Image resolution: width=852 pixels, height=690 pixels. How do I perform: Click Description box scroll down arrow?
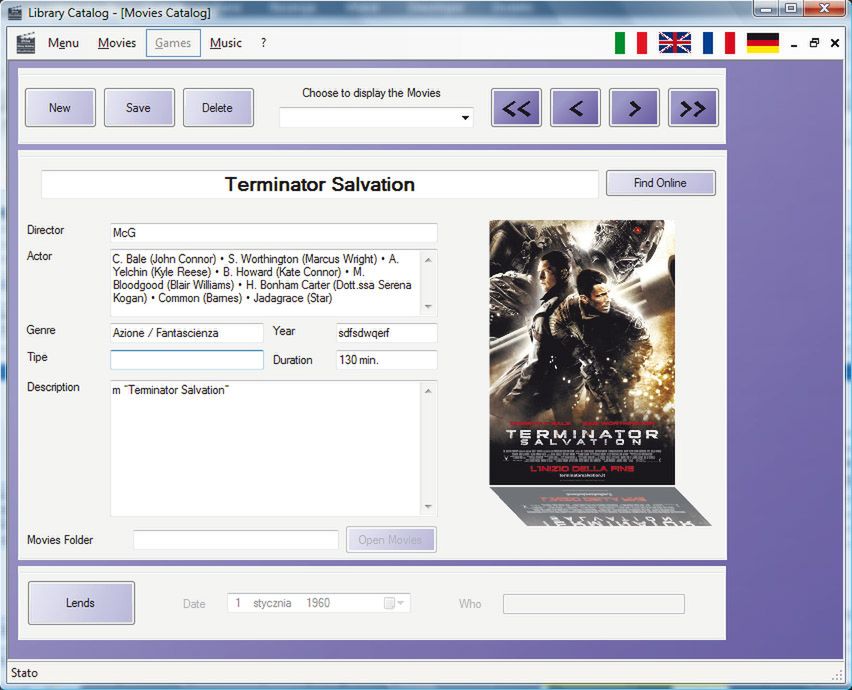tap(428, 506)
